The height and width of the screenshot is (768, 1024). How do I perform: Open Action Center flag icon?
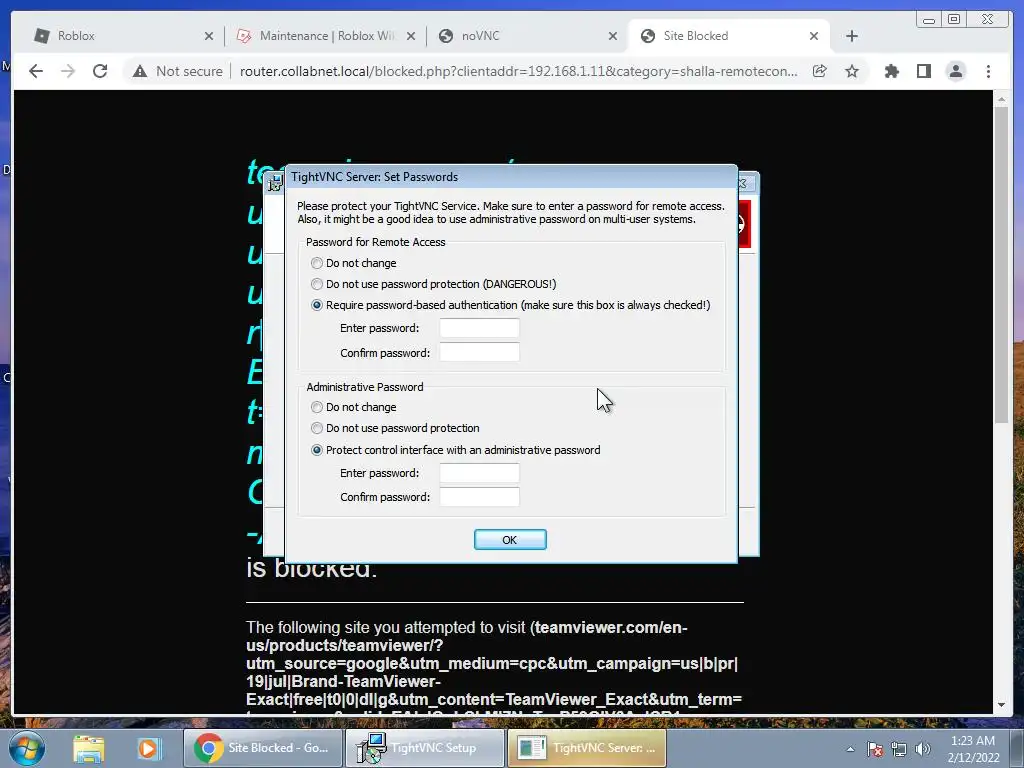[x=875, y=749]
